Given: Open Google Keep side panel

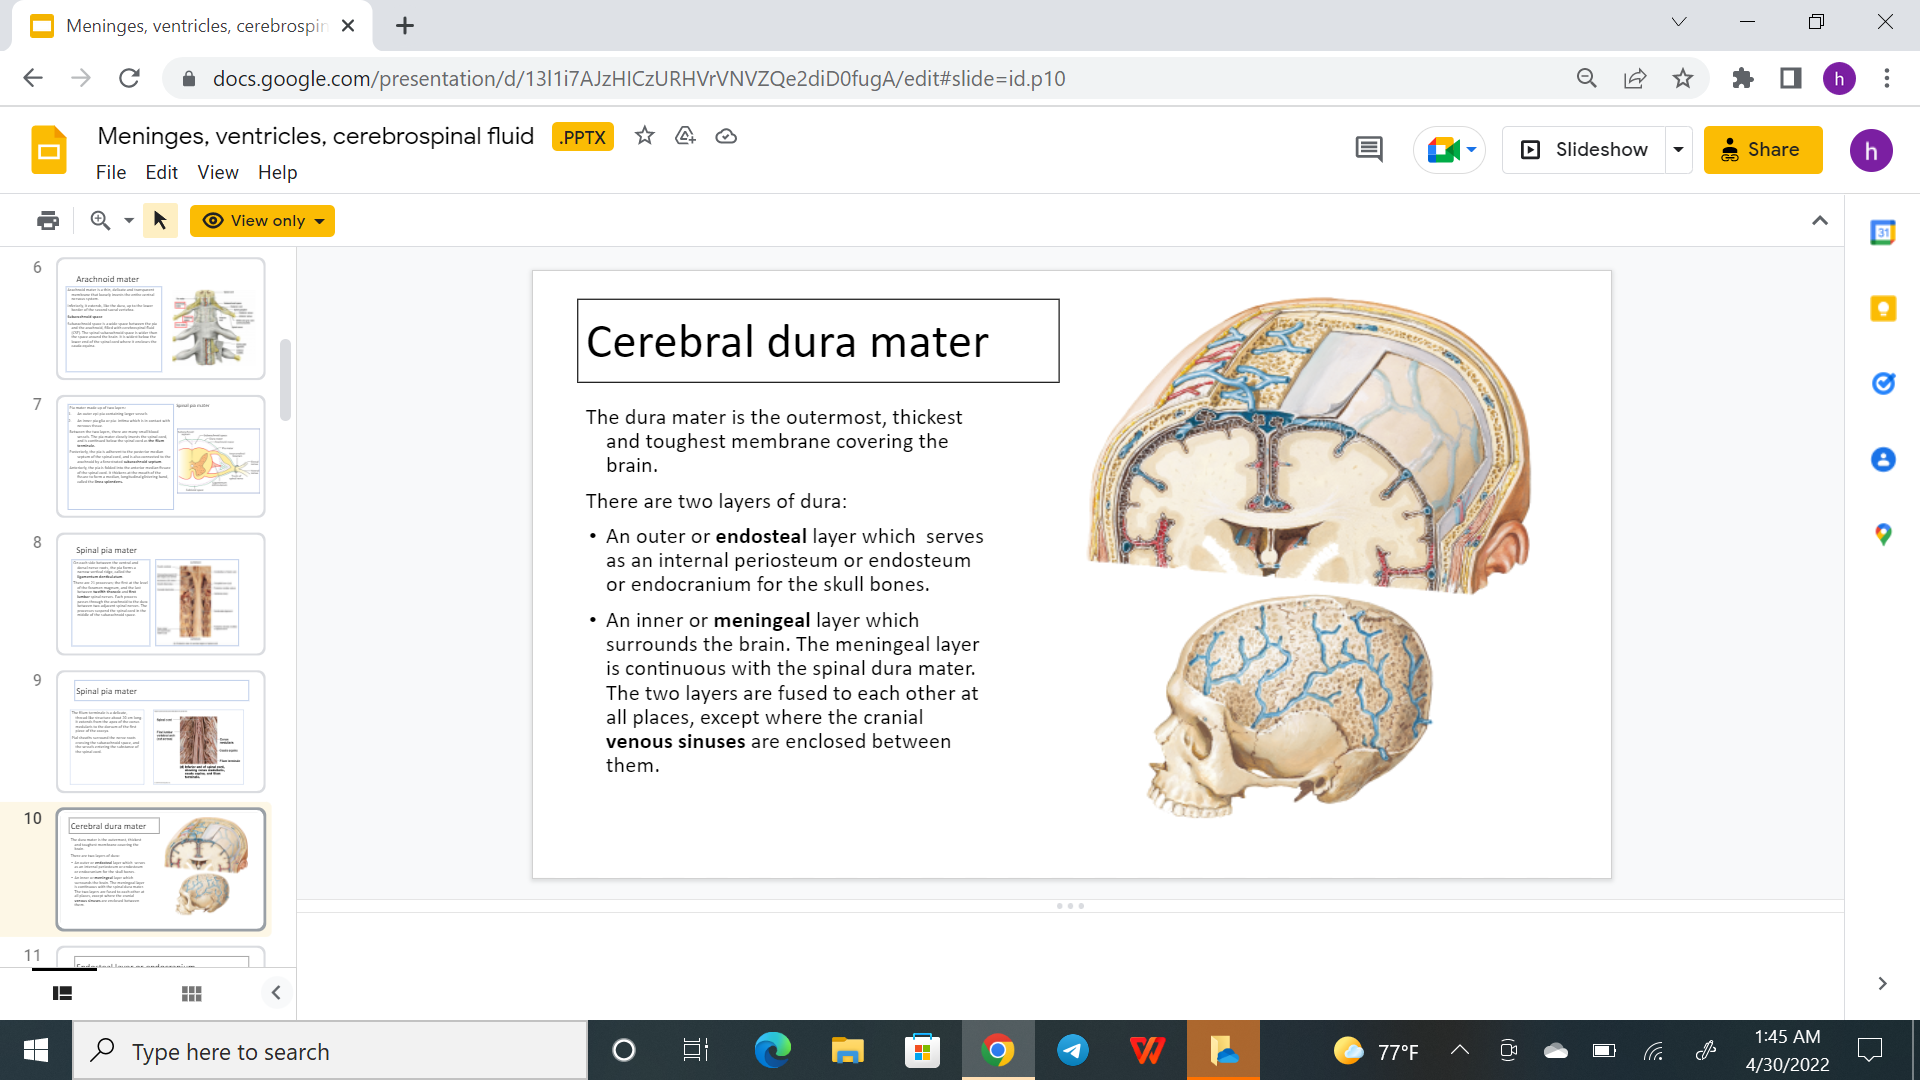Looking at the screenshot, I should coord(1883,308).
